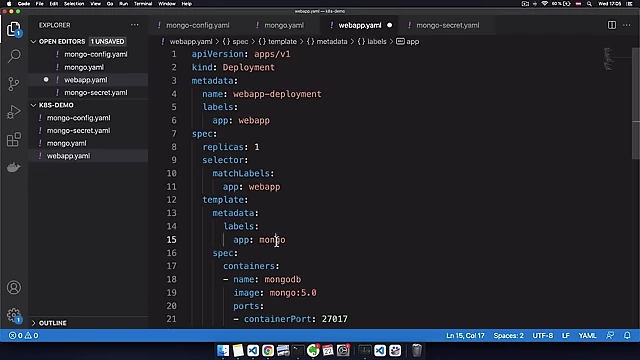Click the mongo:5.0 image value
Image resolution: width=640 pixels, height=360 pixels.
(293, 293)
